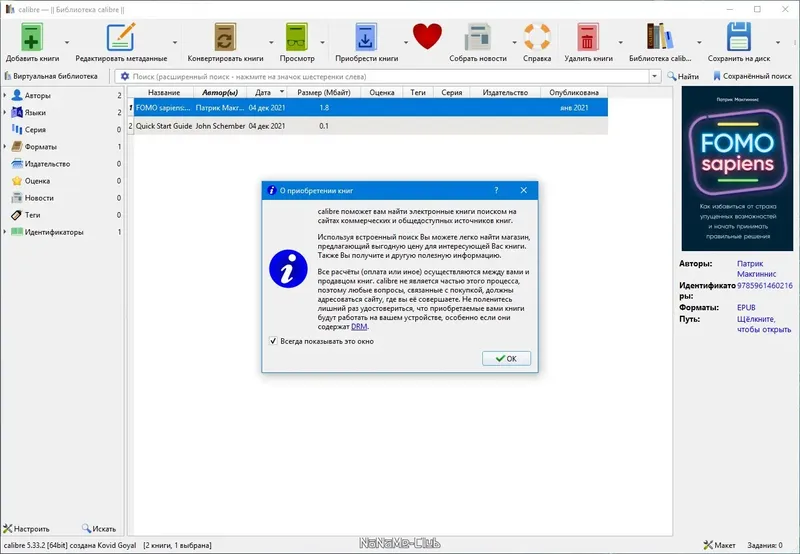Select Quick Start Guide book row

[x=367, y=125]
